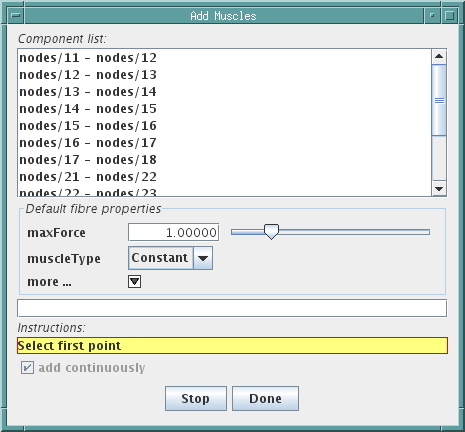Click the component list scrollbar thumb
This screenshot has height=432, width=465.
click(439, 100)
